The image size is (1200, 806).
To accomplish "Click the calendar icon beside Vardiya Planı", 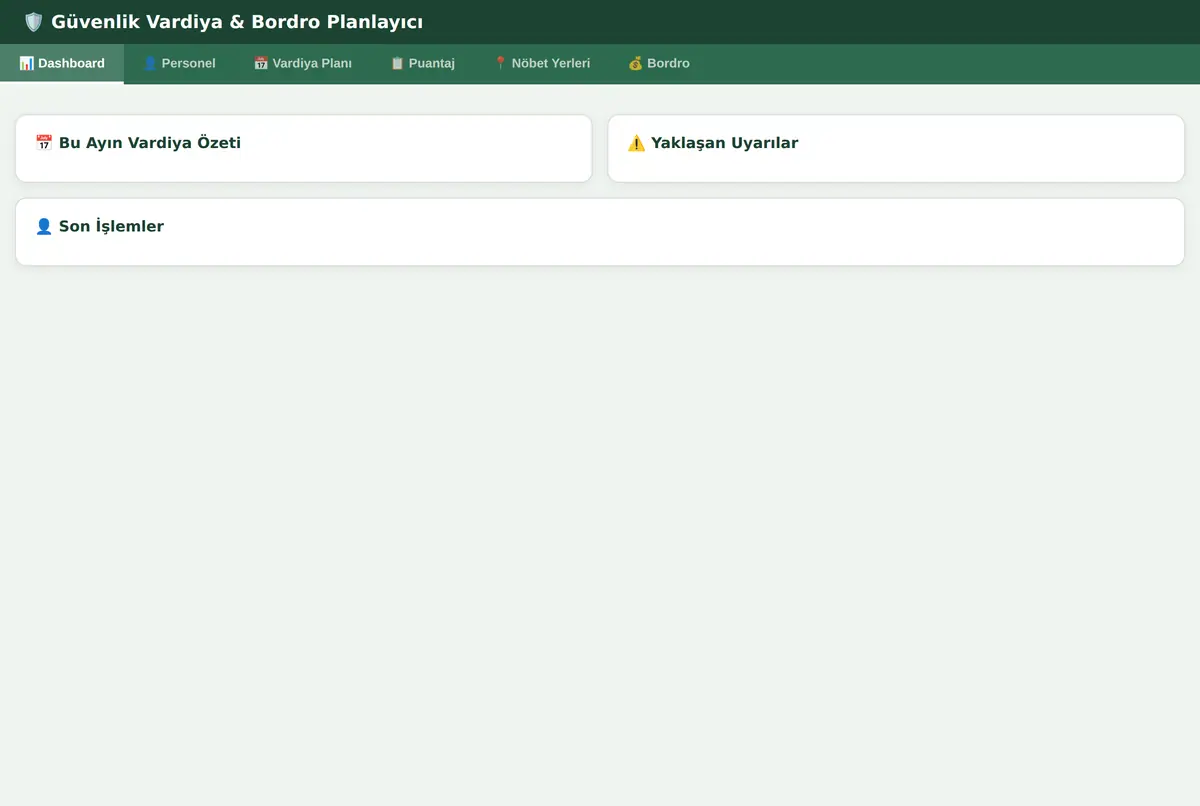I will point(261,63).
